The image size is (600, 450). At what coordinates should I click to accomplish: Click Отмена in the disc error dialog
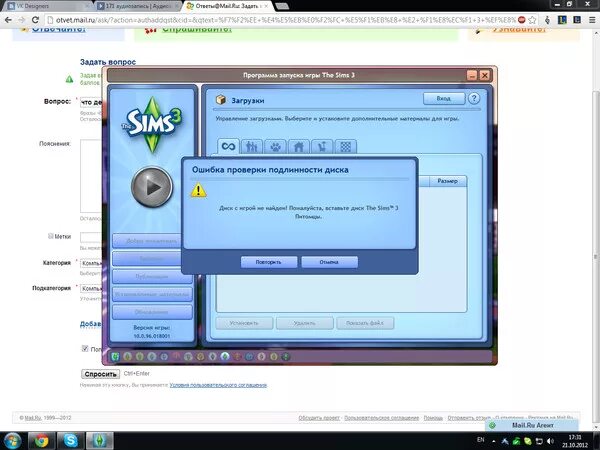(329, 262)
